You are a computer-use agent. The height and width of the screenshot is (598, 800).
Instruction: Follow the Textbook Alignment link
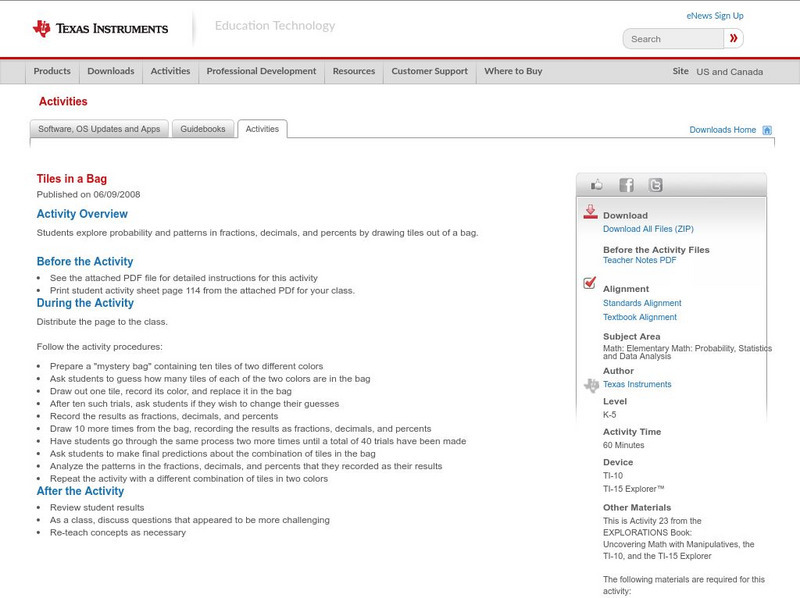click(640, 317)
